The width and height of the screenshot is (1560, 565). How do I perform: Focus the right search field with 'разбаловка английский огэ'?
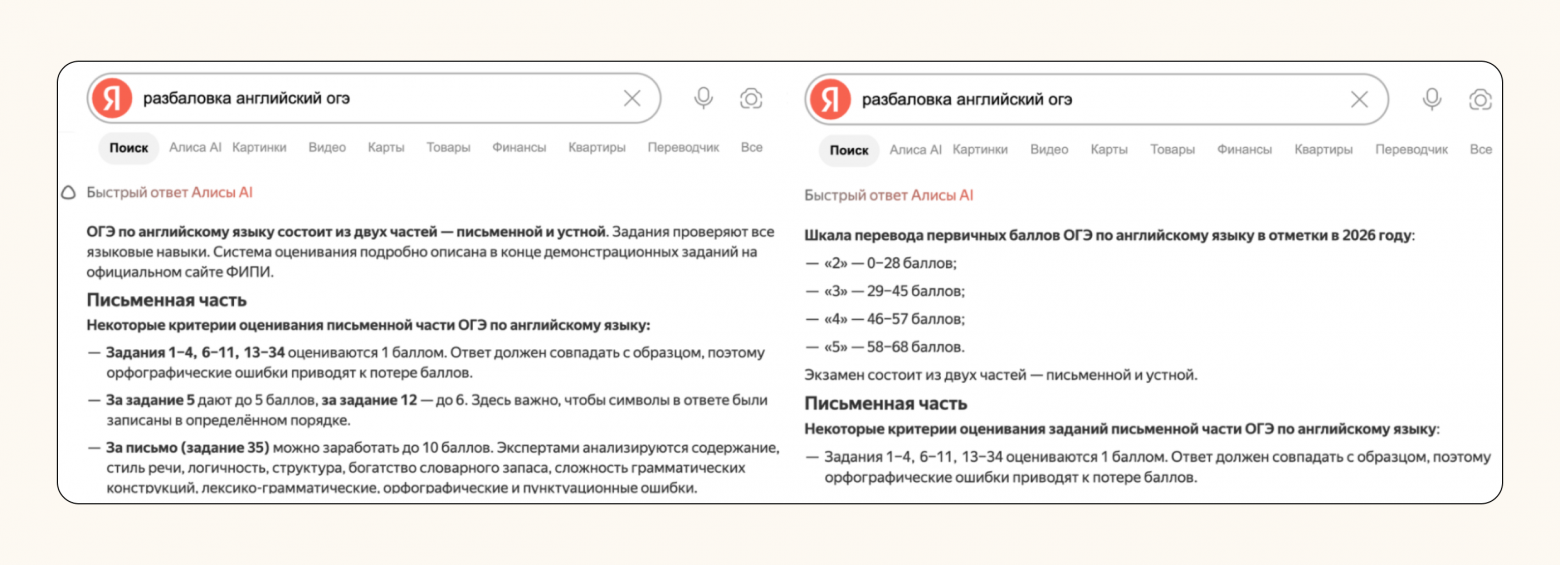(1097, 99)
